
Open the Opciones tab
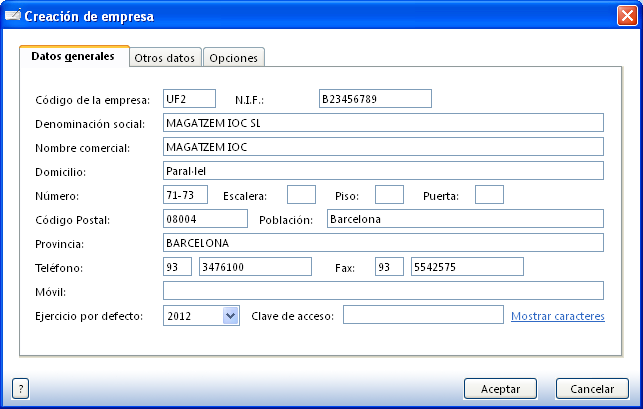(233, 58)
